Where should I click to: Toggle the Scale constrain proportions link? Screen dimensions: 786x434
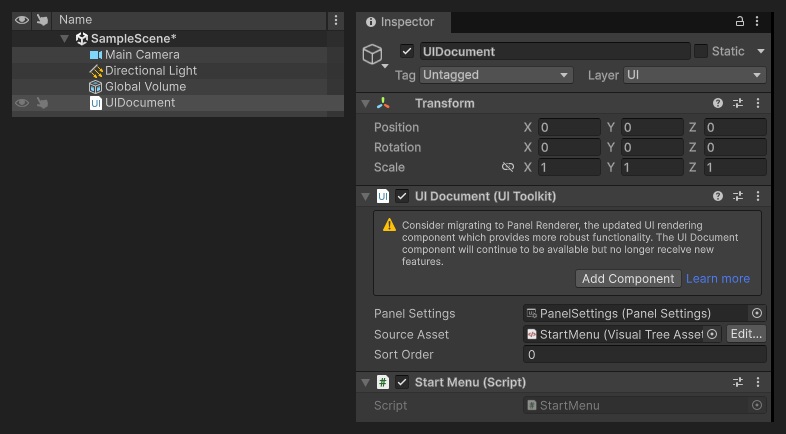pyautogui.click(x=508, y=167)
